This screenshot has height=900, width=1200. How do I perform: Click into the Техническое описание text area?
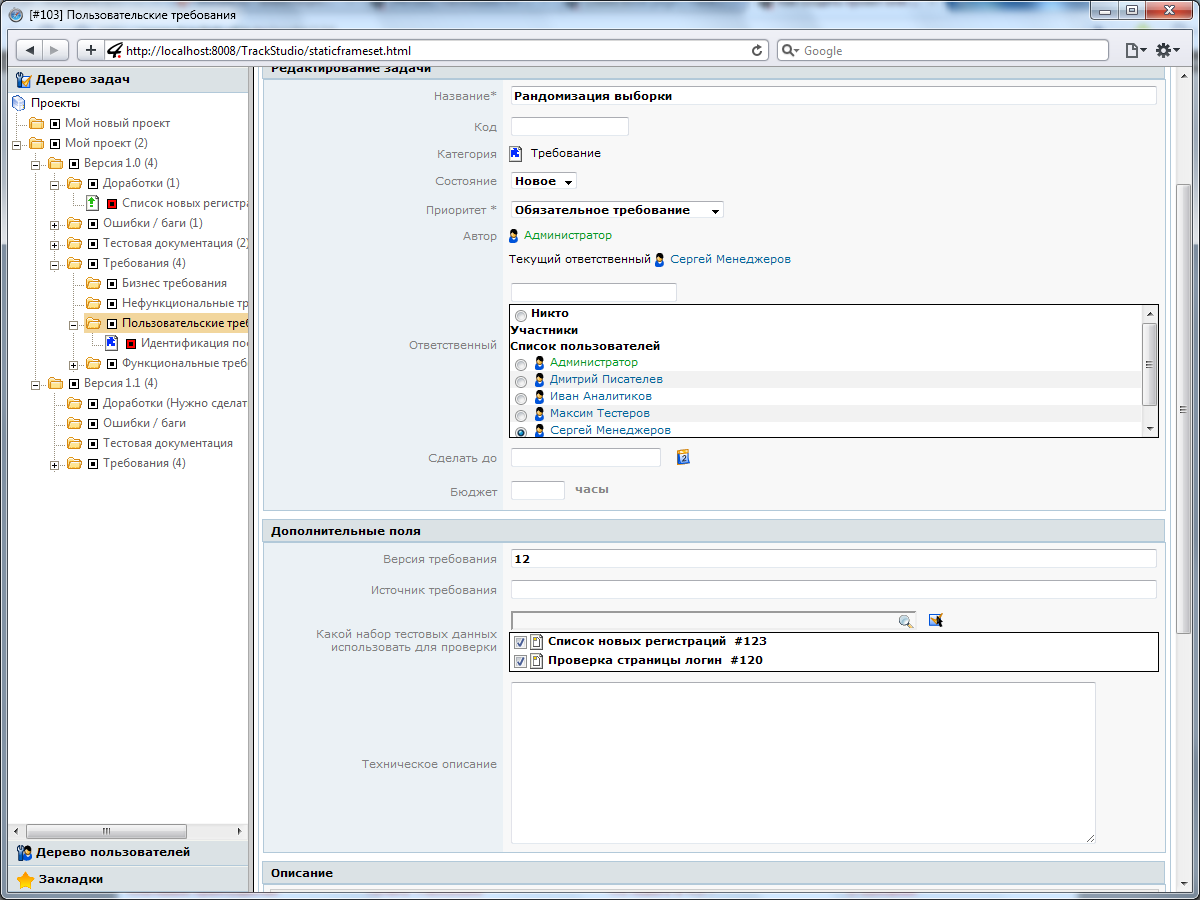tap(803, 763)
